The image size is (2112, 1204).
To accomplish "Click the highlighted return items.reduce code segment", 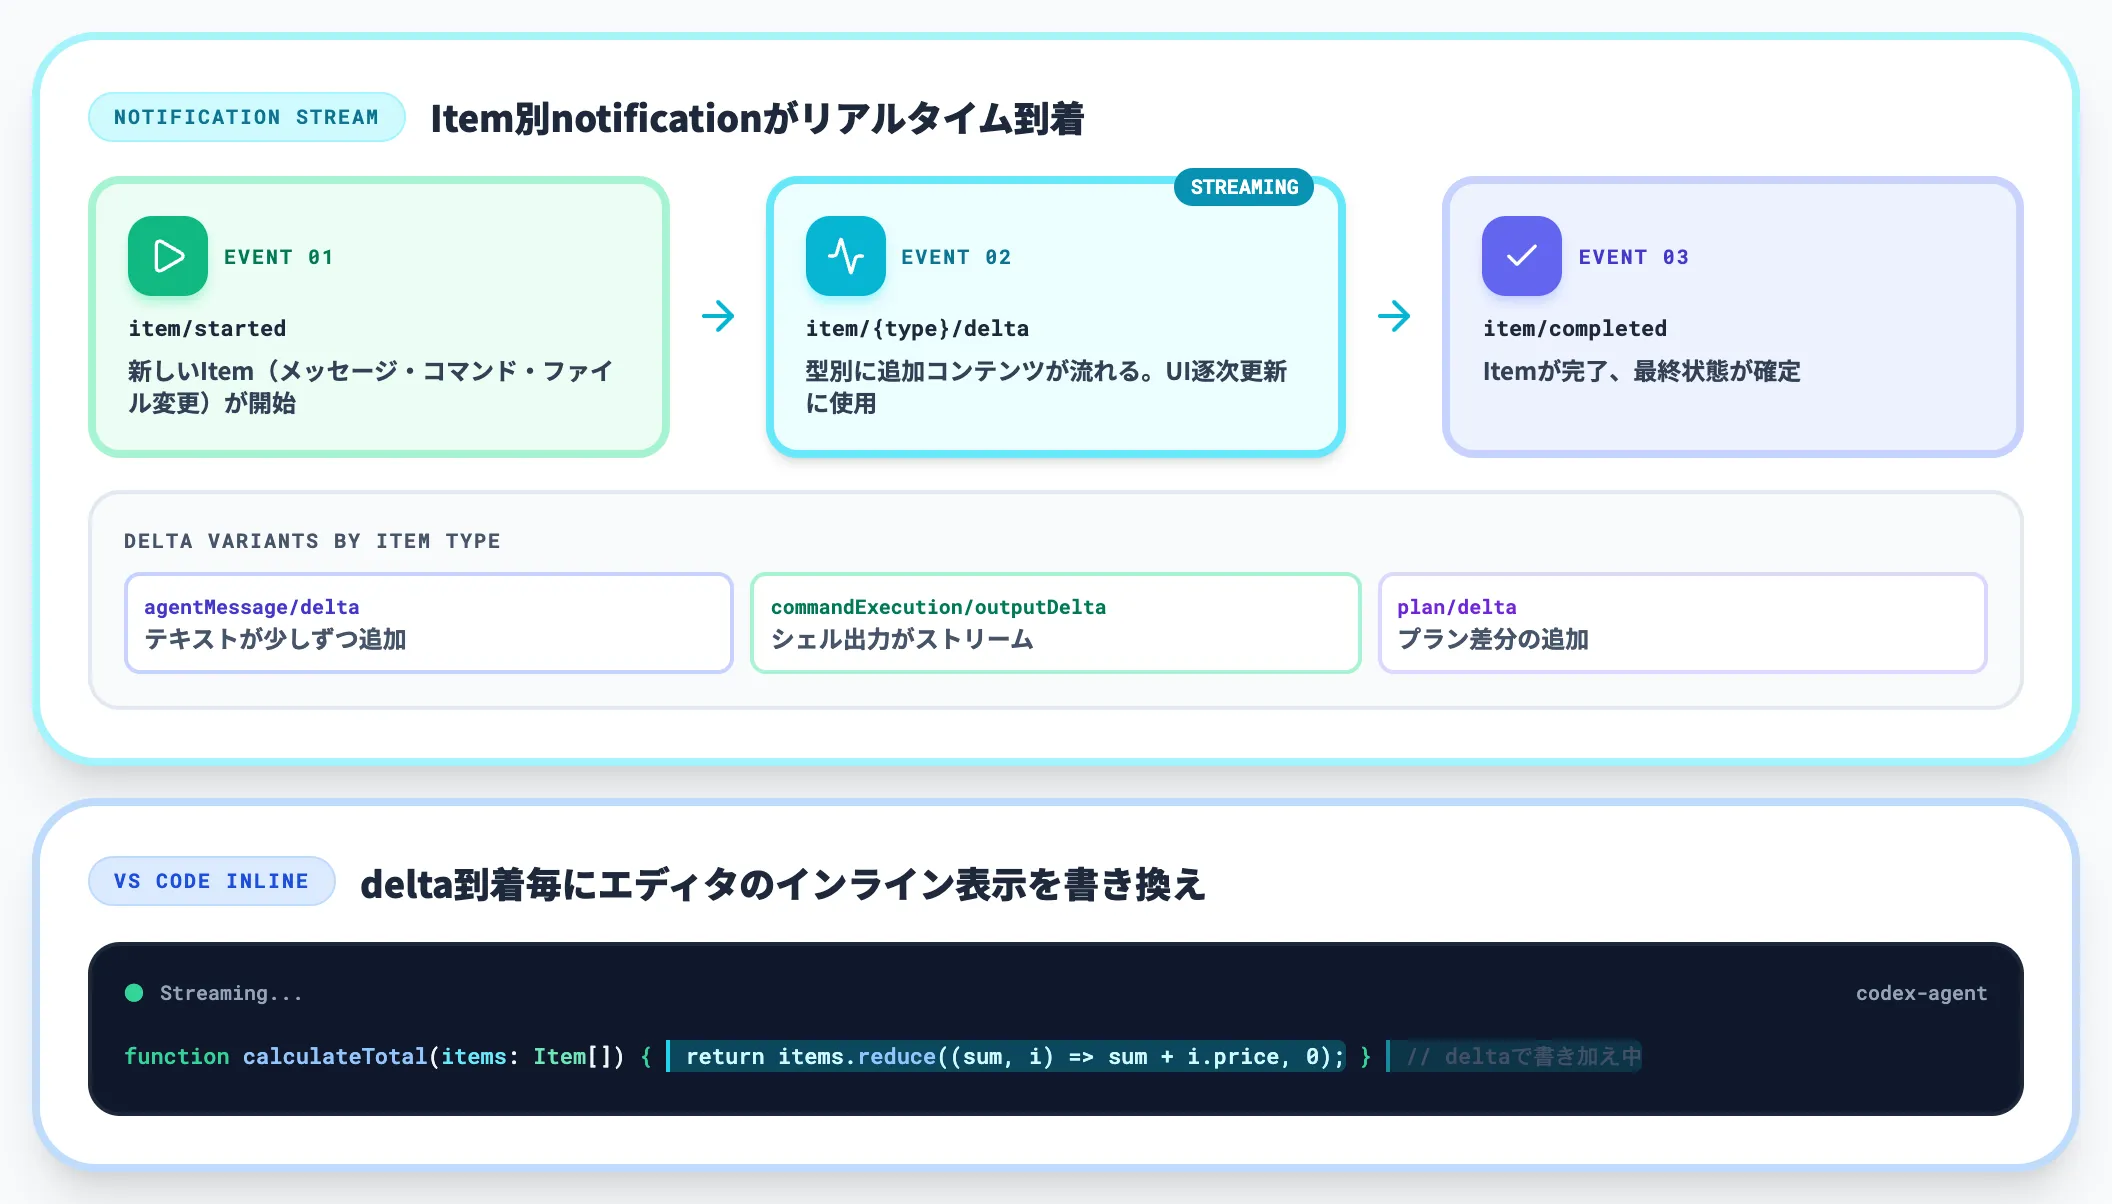I will tap(1006, 1056).
